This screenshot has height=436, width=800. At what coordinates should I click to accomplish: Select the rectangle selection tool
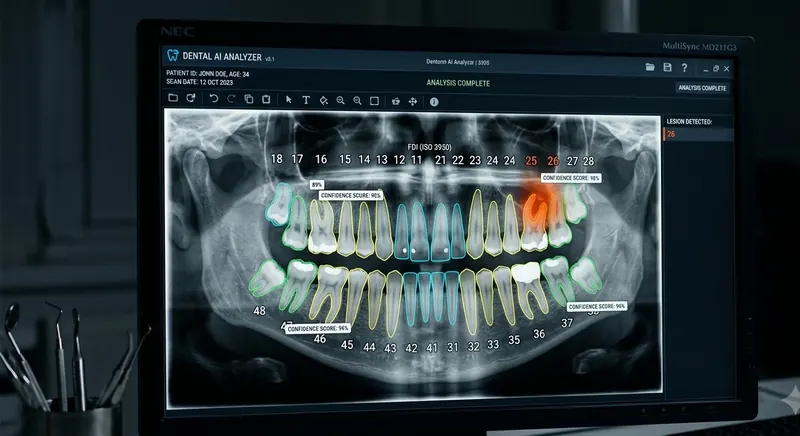pyautogui.click(x=374, y=101)
